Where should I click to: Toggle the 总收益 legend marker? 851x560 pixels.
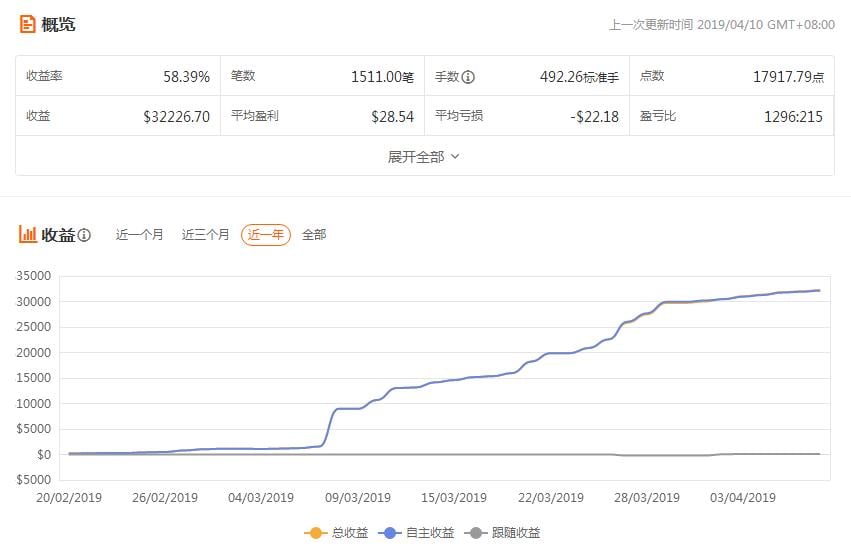(x=315, y=533)
